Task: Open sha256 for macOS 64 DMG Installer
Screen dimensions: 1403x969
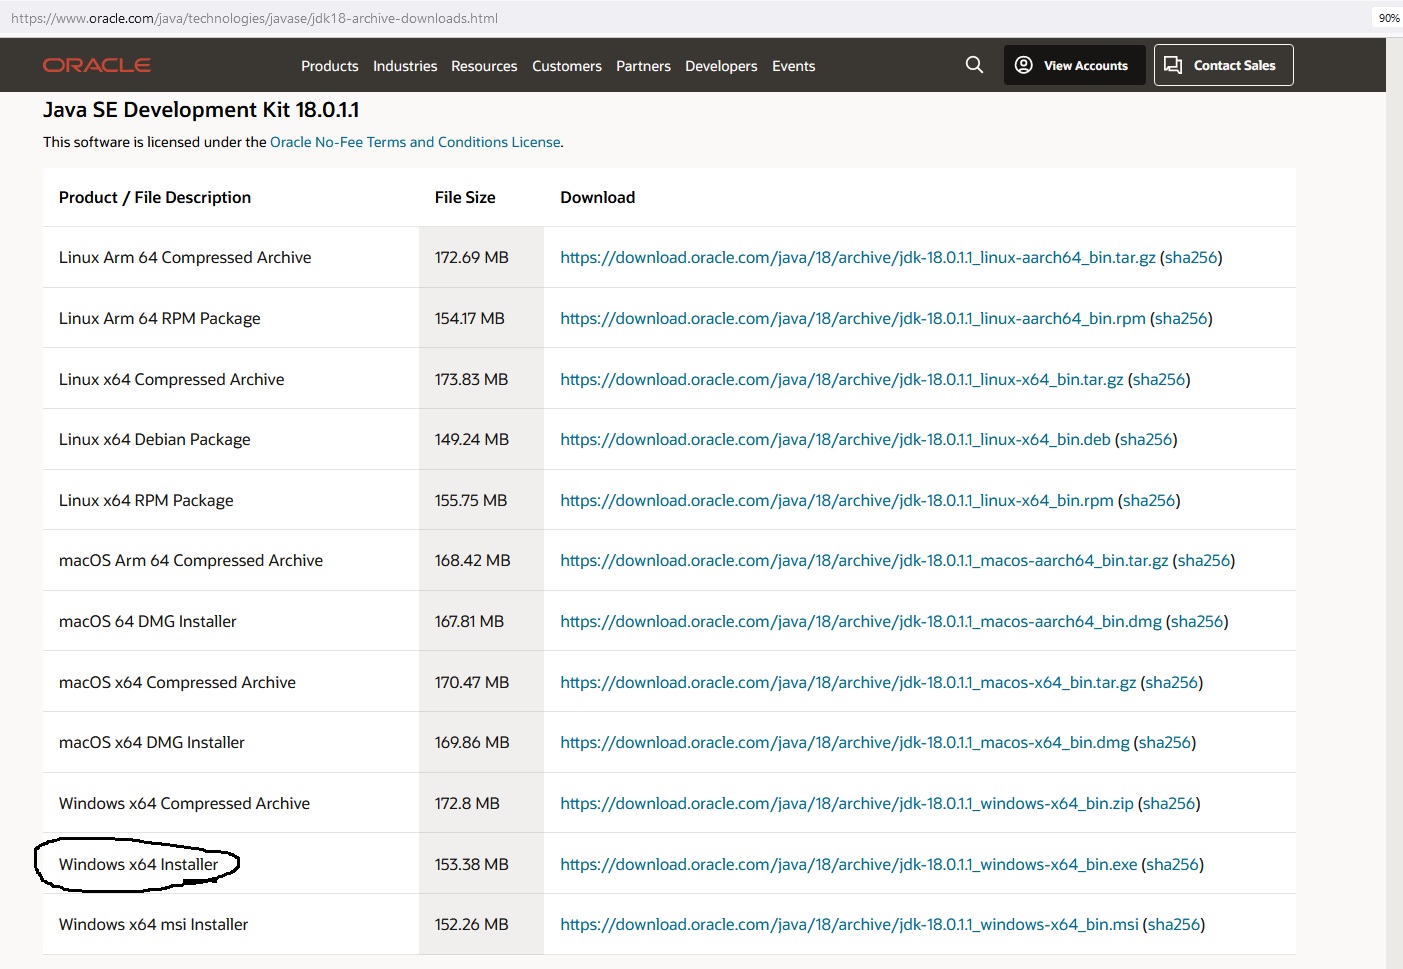Action: (1197, 622)
